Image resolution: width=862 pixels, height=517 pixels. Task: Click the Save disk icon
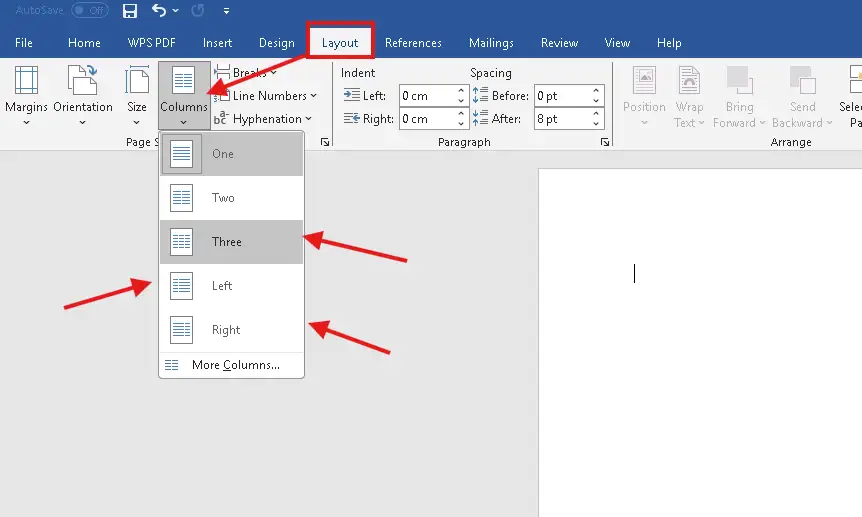point(130,10)
